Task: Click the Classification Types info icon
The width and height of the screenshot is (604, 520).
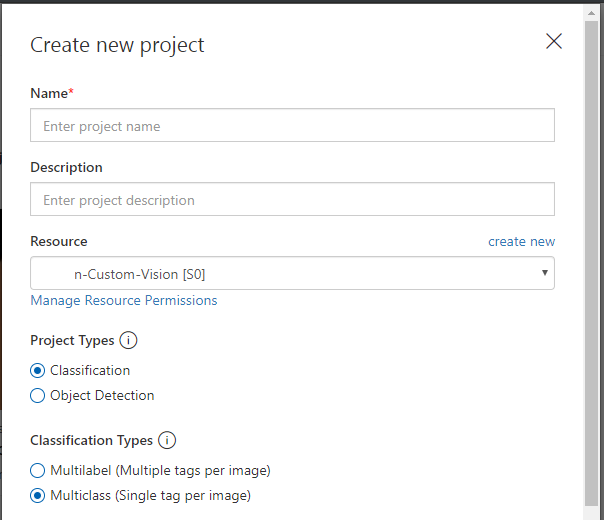Action: (x=167, y=440)
